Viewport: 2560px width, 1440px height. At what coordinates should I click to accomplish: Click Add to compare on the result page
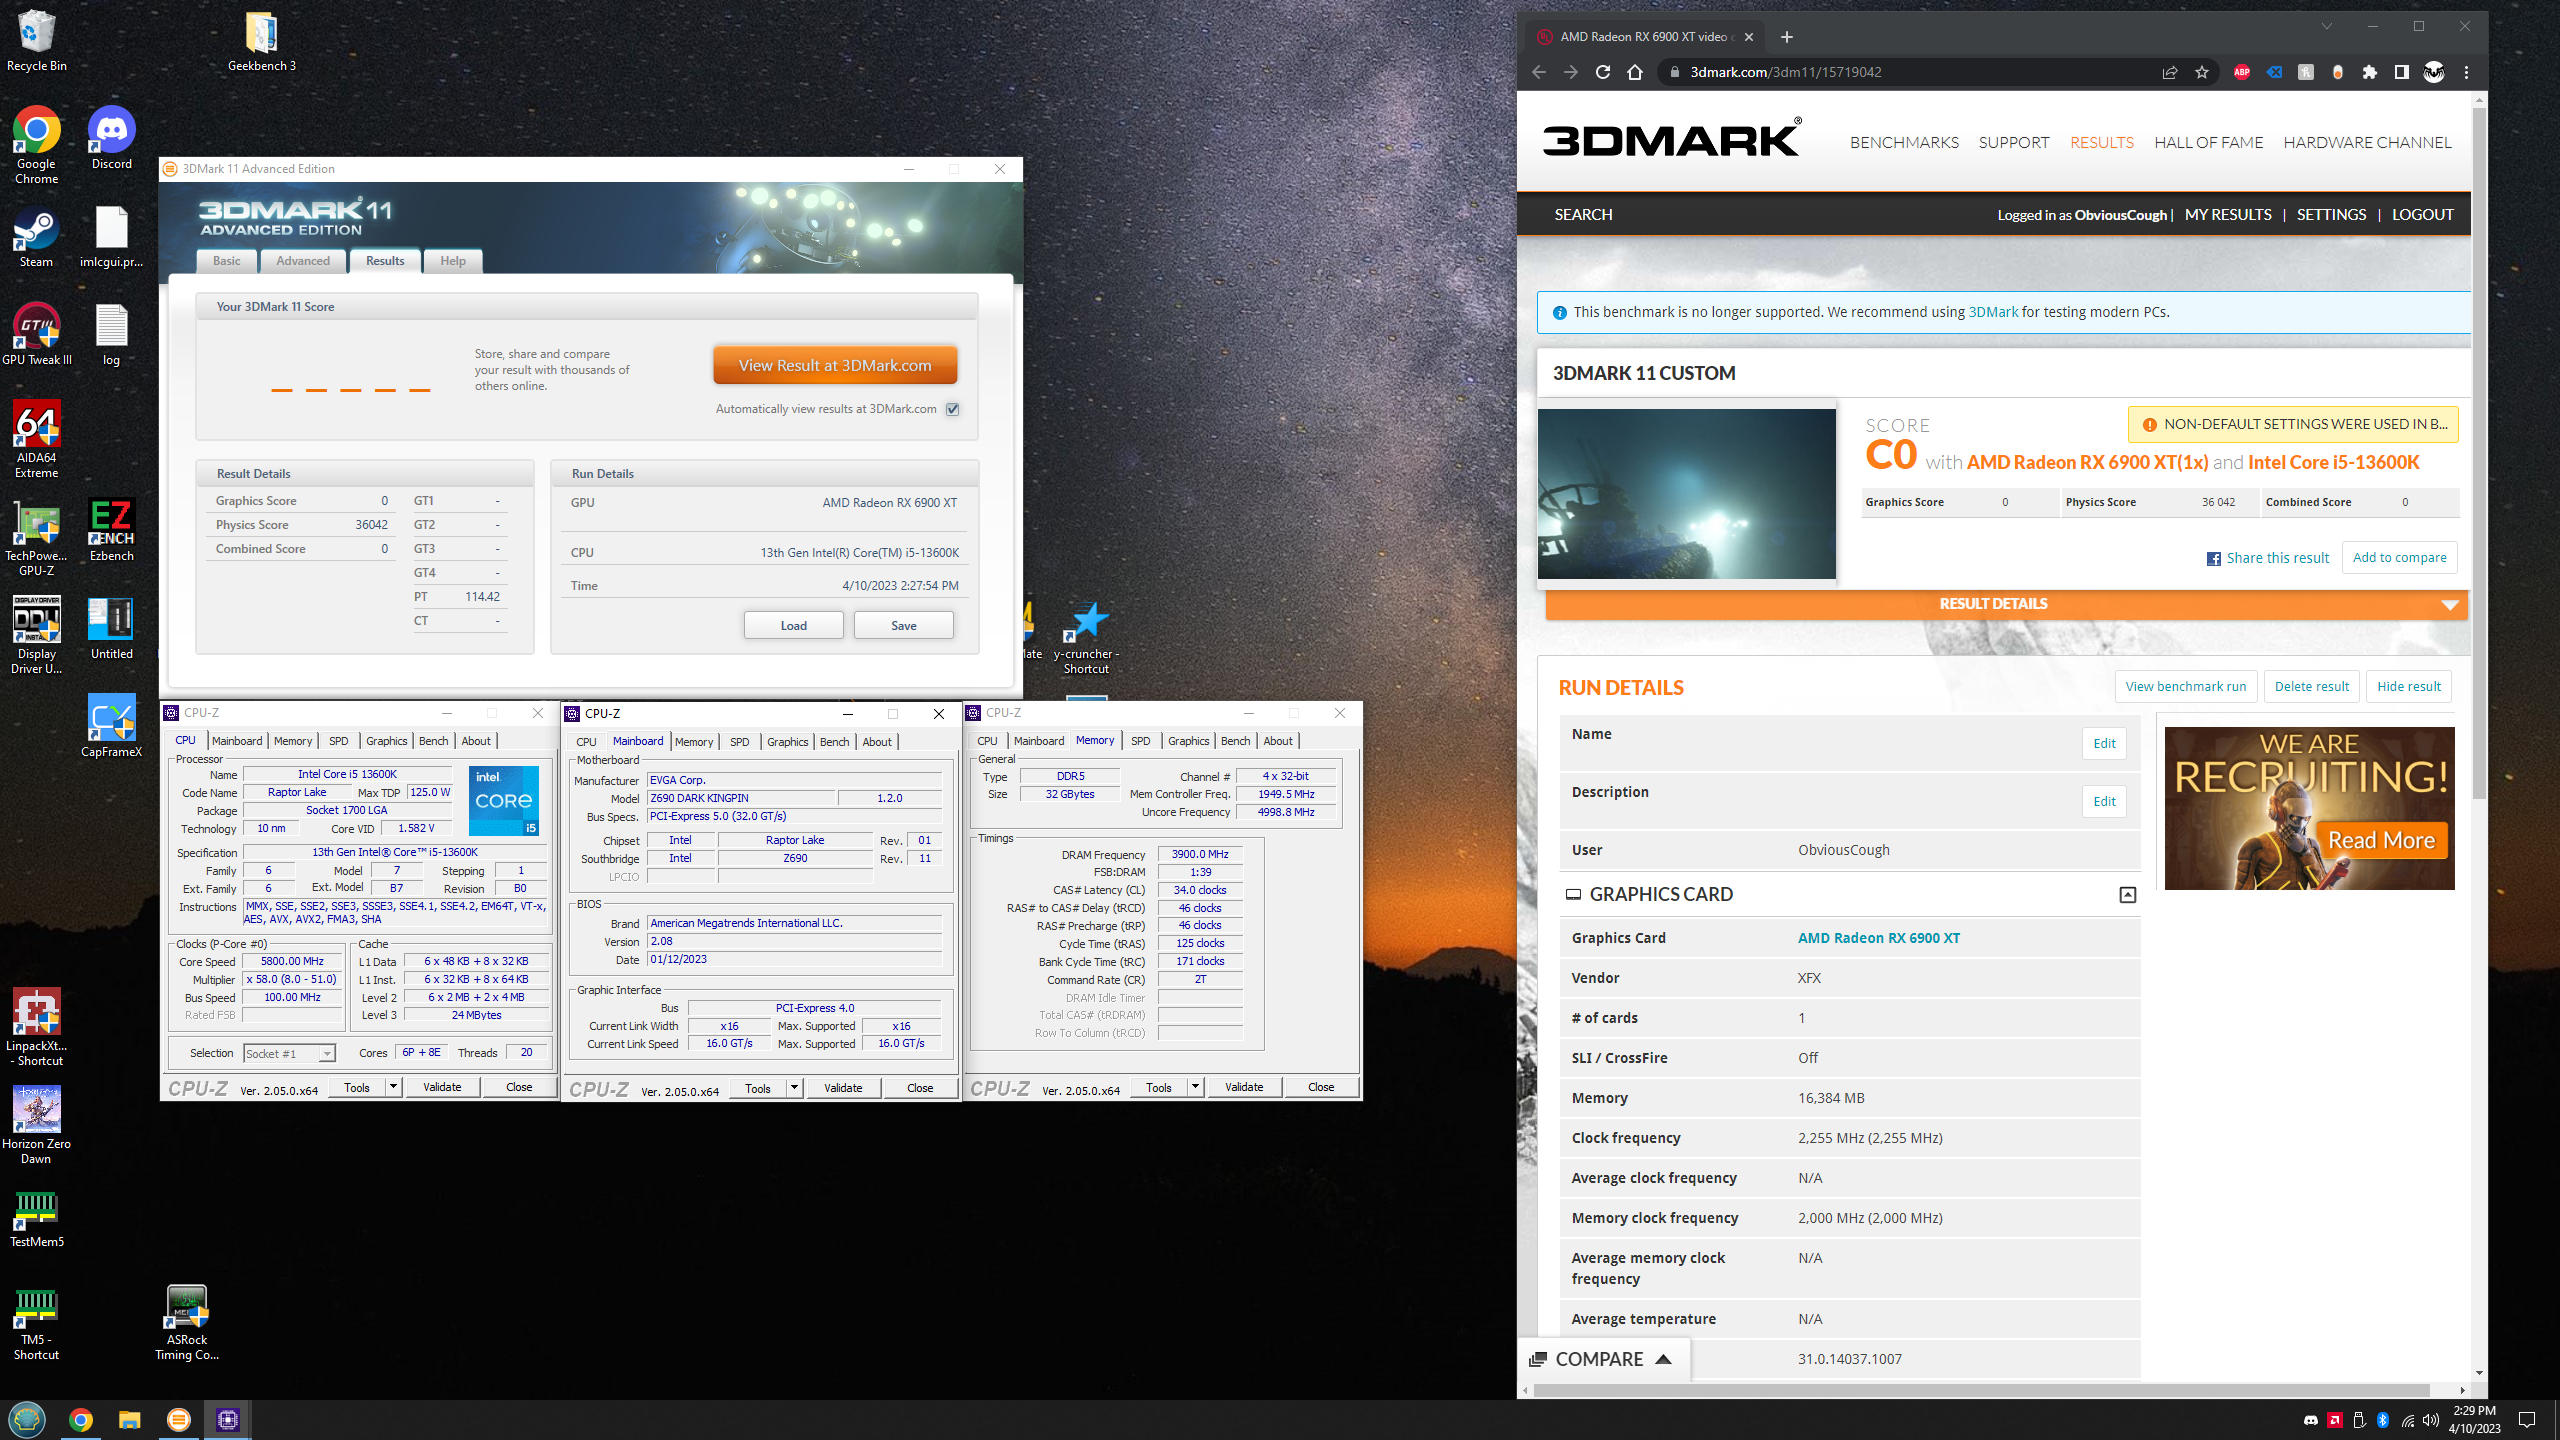click(2399, 558)
